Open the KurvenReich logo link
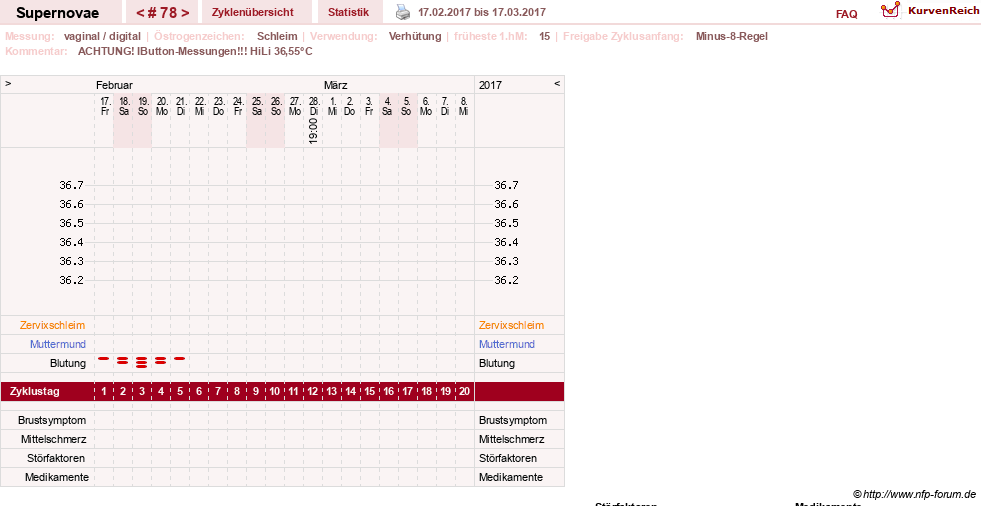The height and width of the screenshot is (506, 981). click(x=930, y=11)
